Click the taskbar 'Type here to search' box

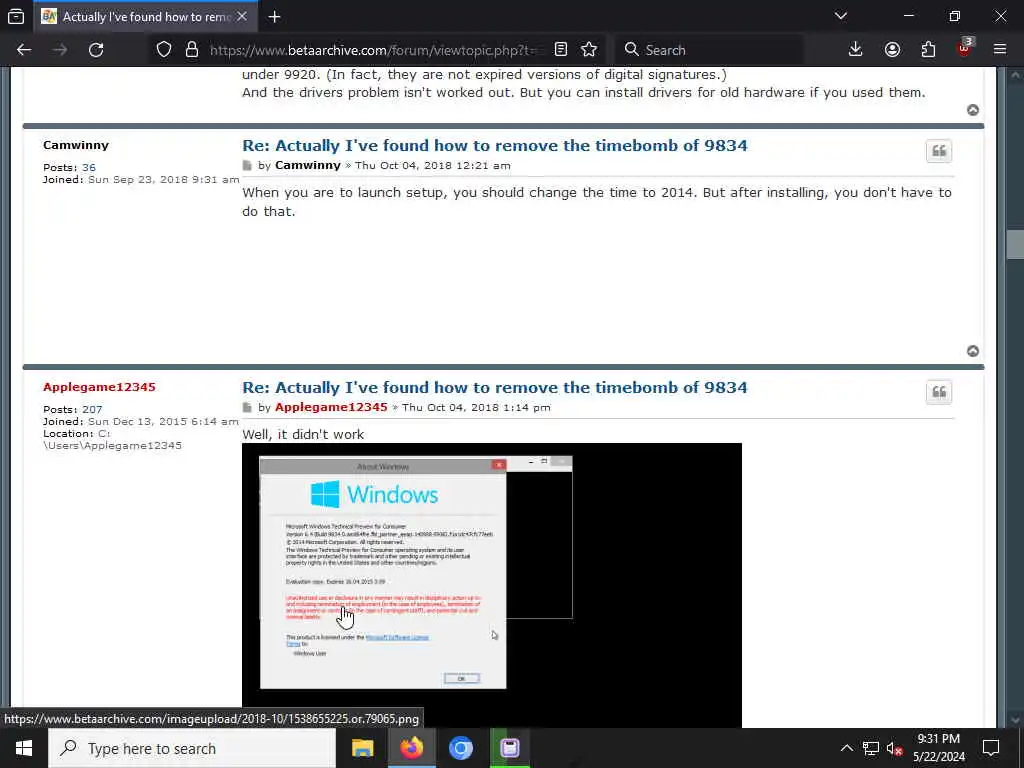(192, 748)
